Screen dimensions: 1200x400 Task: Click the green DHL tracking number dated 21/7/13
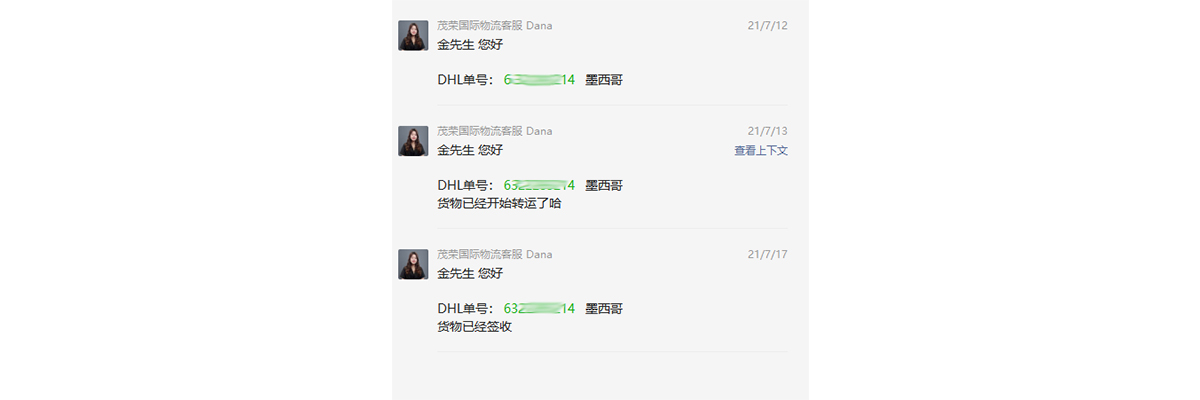[539, 185]
